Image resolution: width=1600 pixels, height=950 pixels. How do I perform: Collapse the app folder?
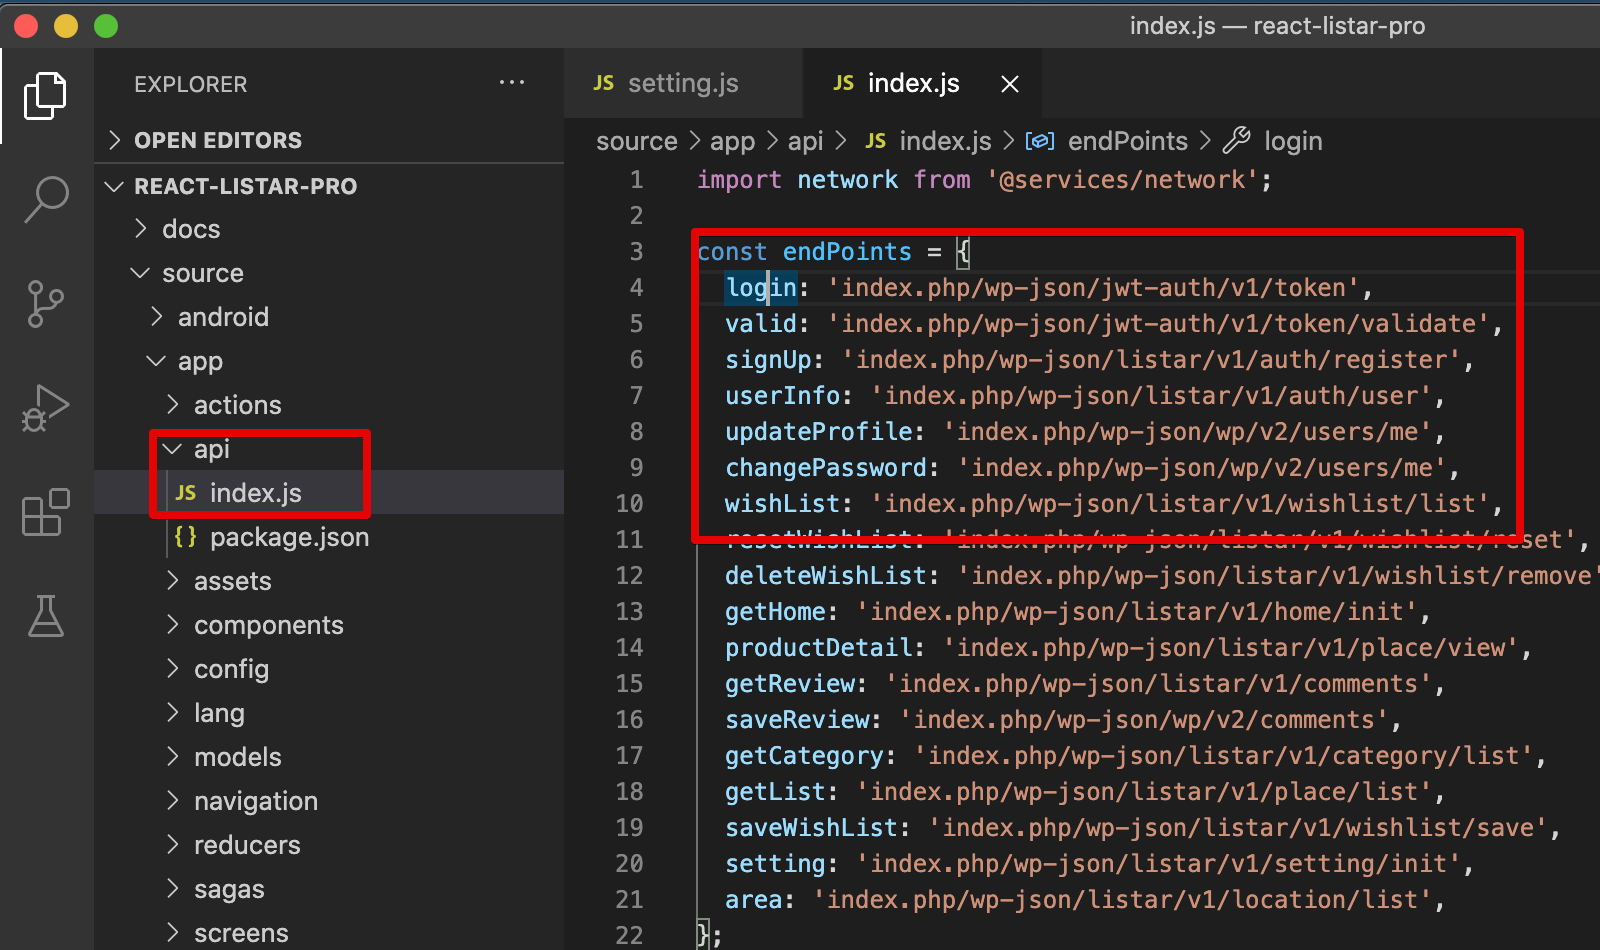coord(329,361)
